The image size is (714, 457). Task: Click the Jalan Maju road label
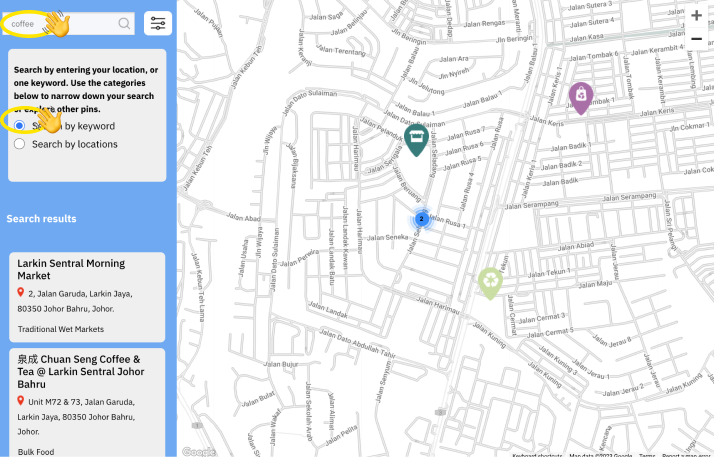[595, 284]
